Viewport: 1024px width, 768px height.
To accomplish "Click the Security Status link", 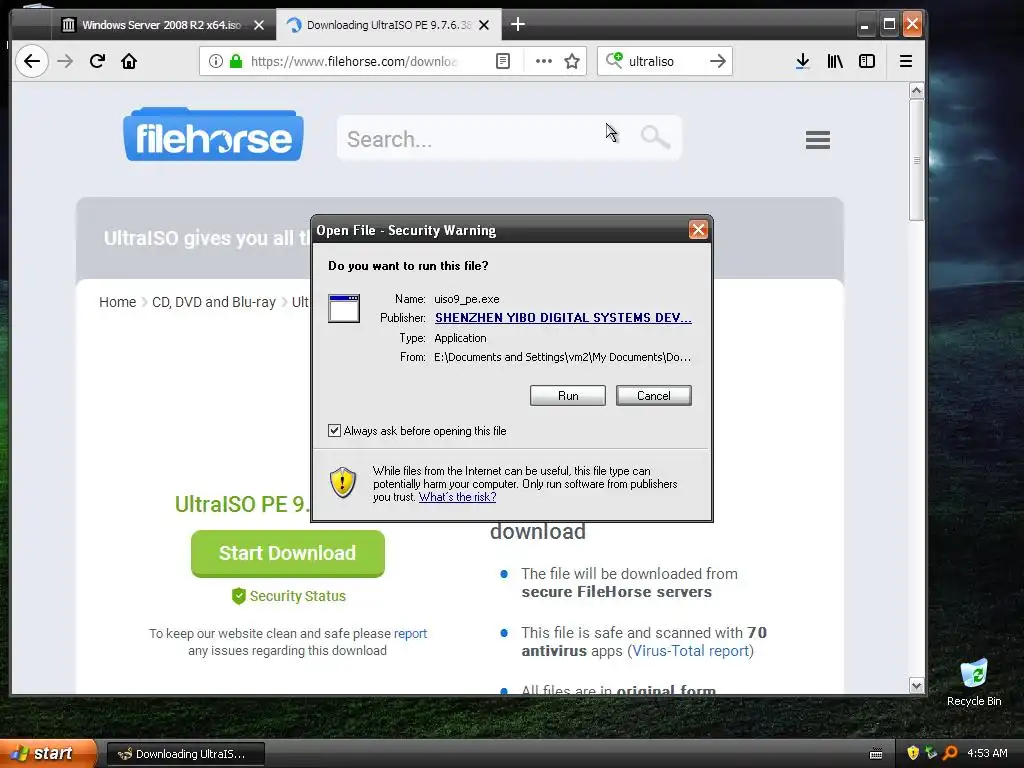I will (x=289, y=596).
